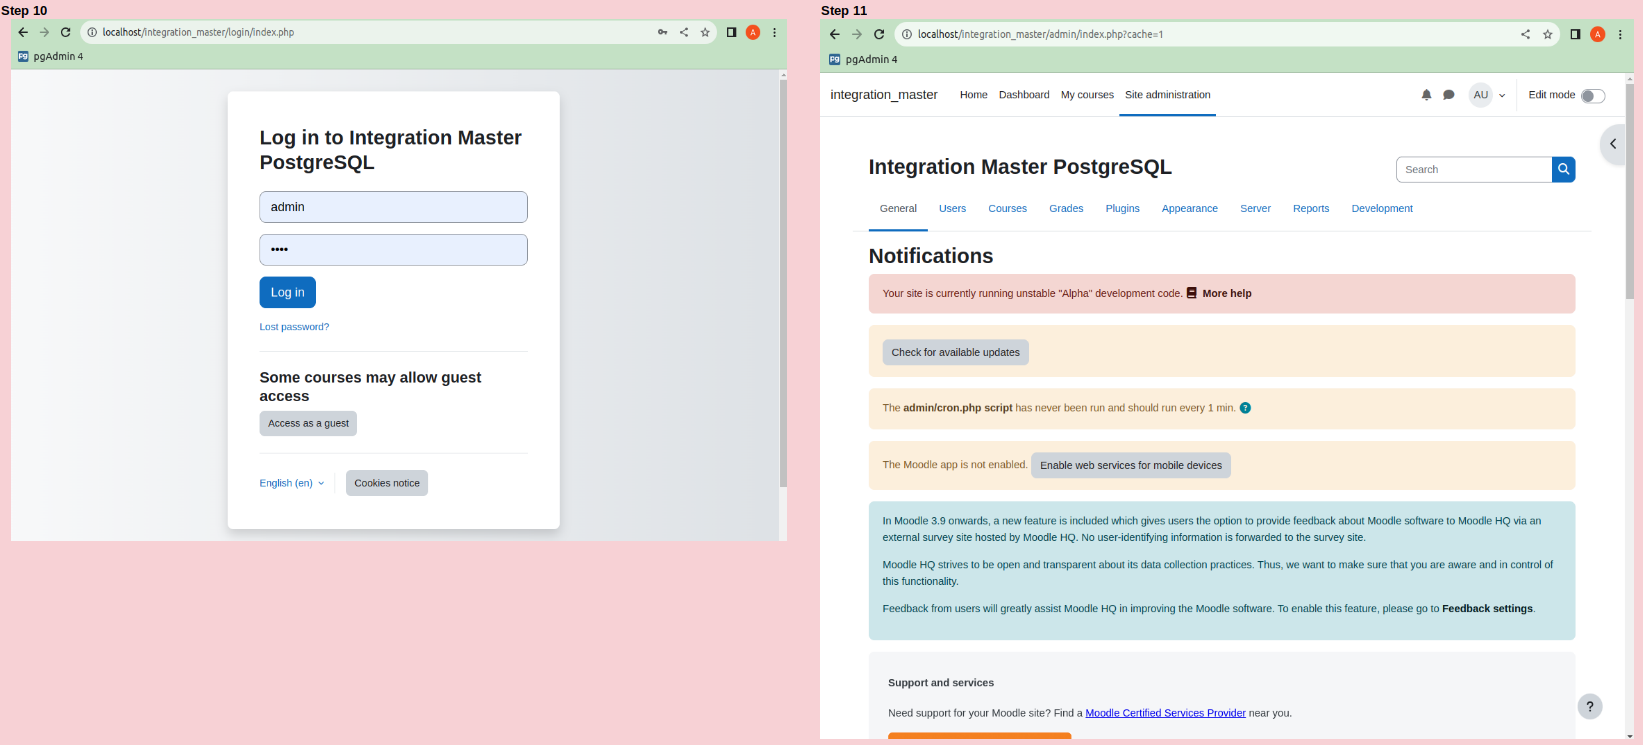Open side panel icon in Step 10 browser
The height and width of the screenshot is (745, 1643).
[x=731, y=32]
